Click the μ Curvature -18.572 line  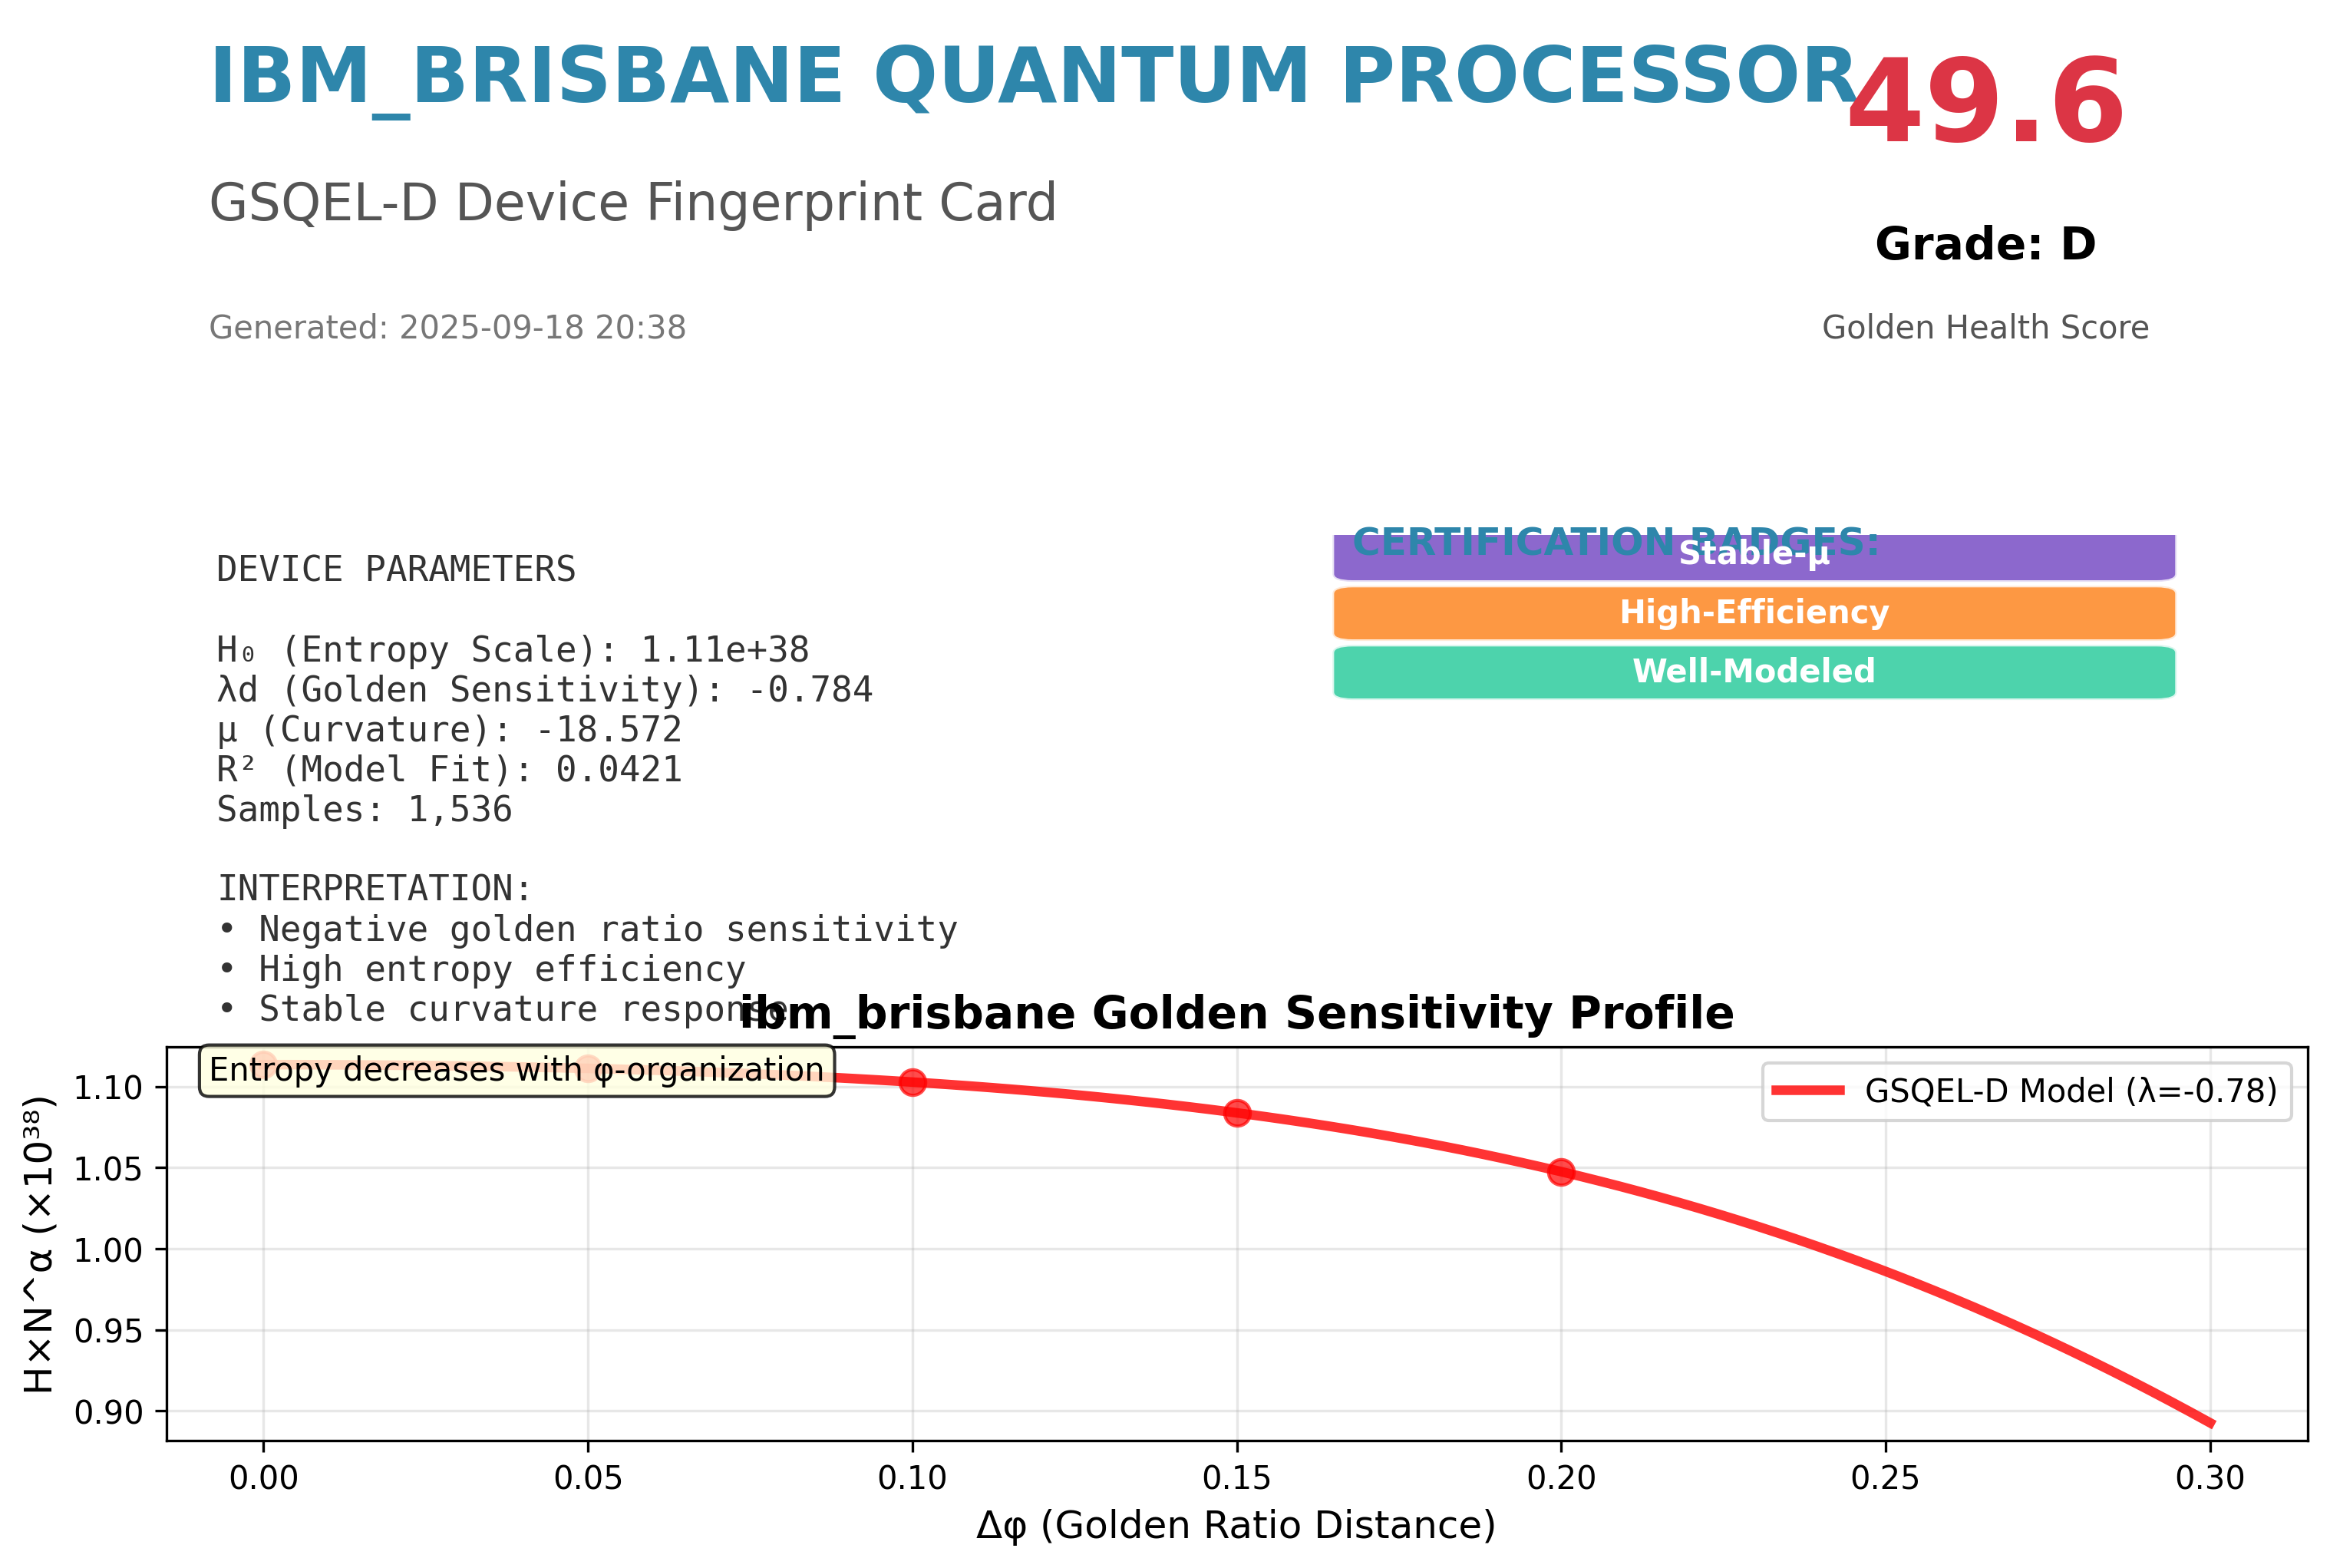point(449,731)
